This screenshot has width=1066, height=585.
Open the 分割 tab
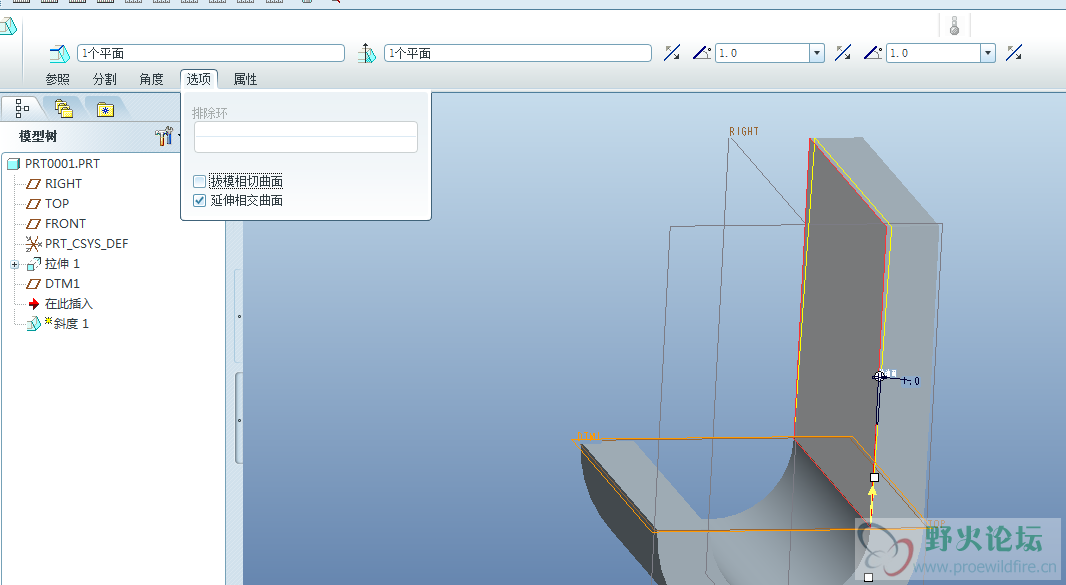(x=105, y=80)
